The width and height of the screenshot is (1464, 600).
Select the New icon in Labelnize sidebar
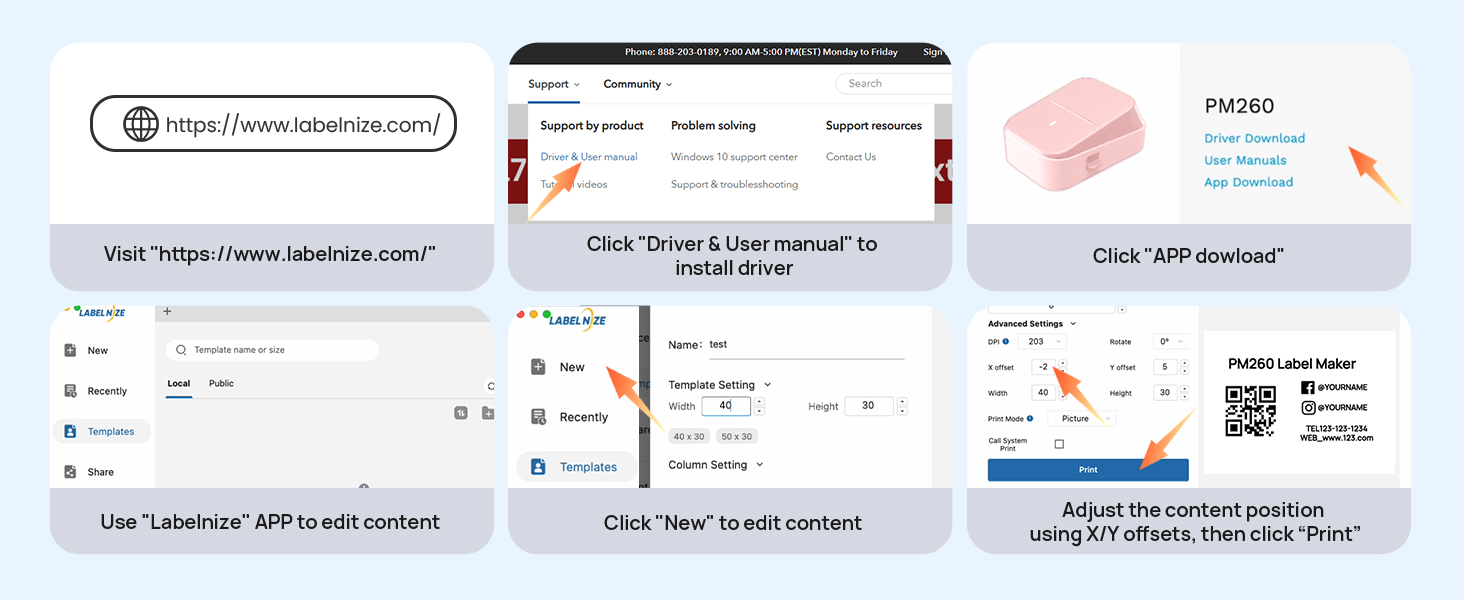pos(70,350)
